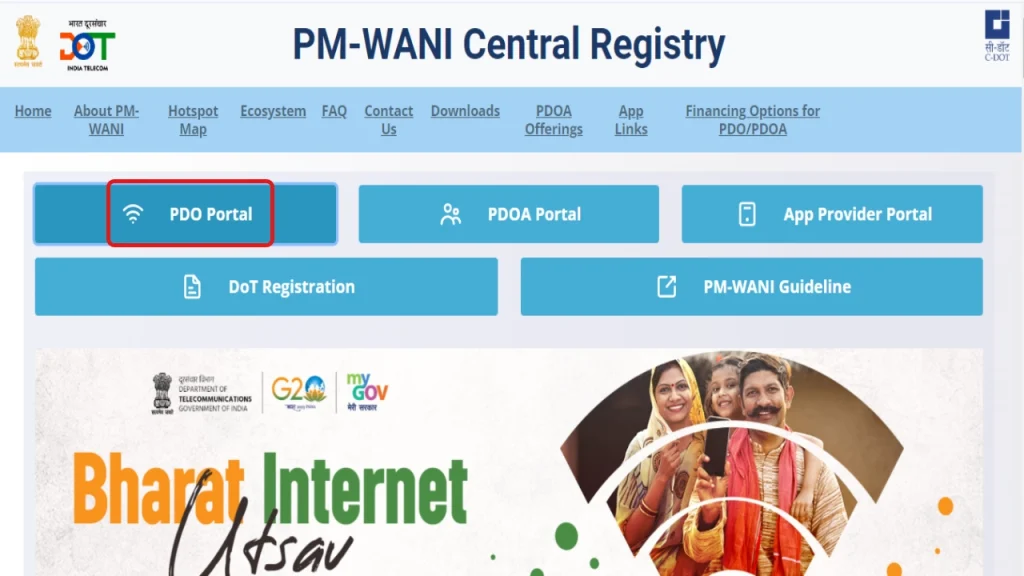Open Financing Options for PDO/PDOA
1024x576 pixels.
click(x=752, y=120)
